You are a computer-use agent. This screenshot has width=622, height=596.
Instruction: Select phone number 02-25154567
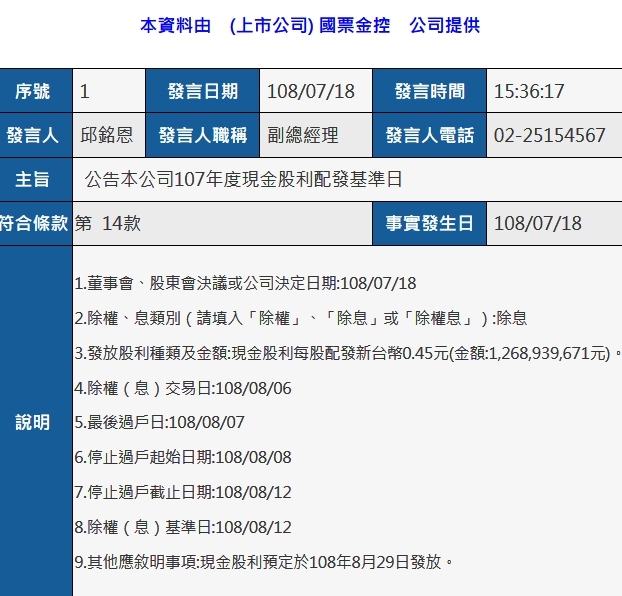pyautogui.click(x=549, y=135)
